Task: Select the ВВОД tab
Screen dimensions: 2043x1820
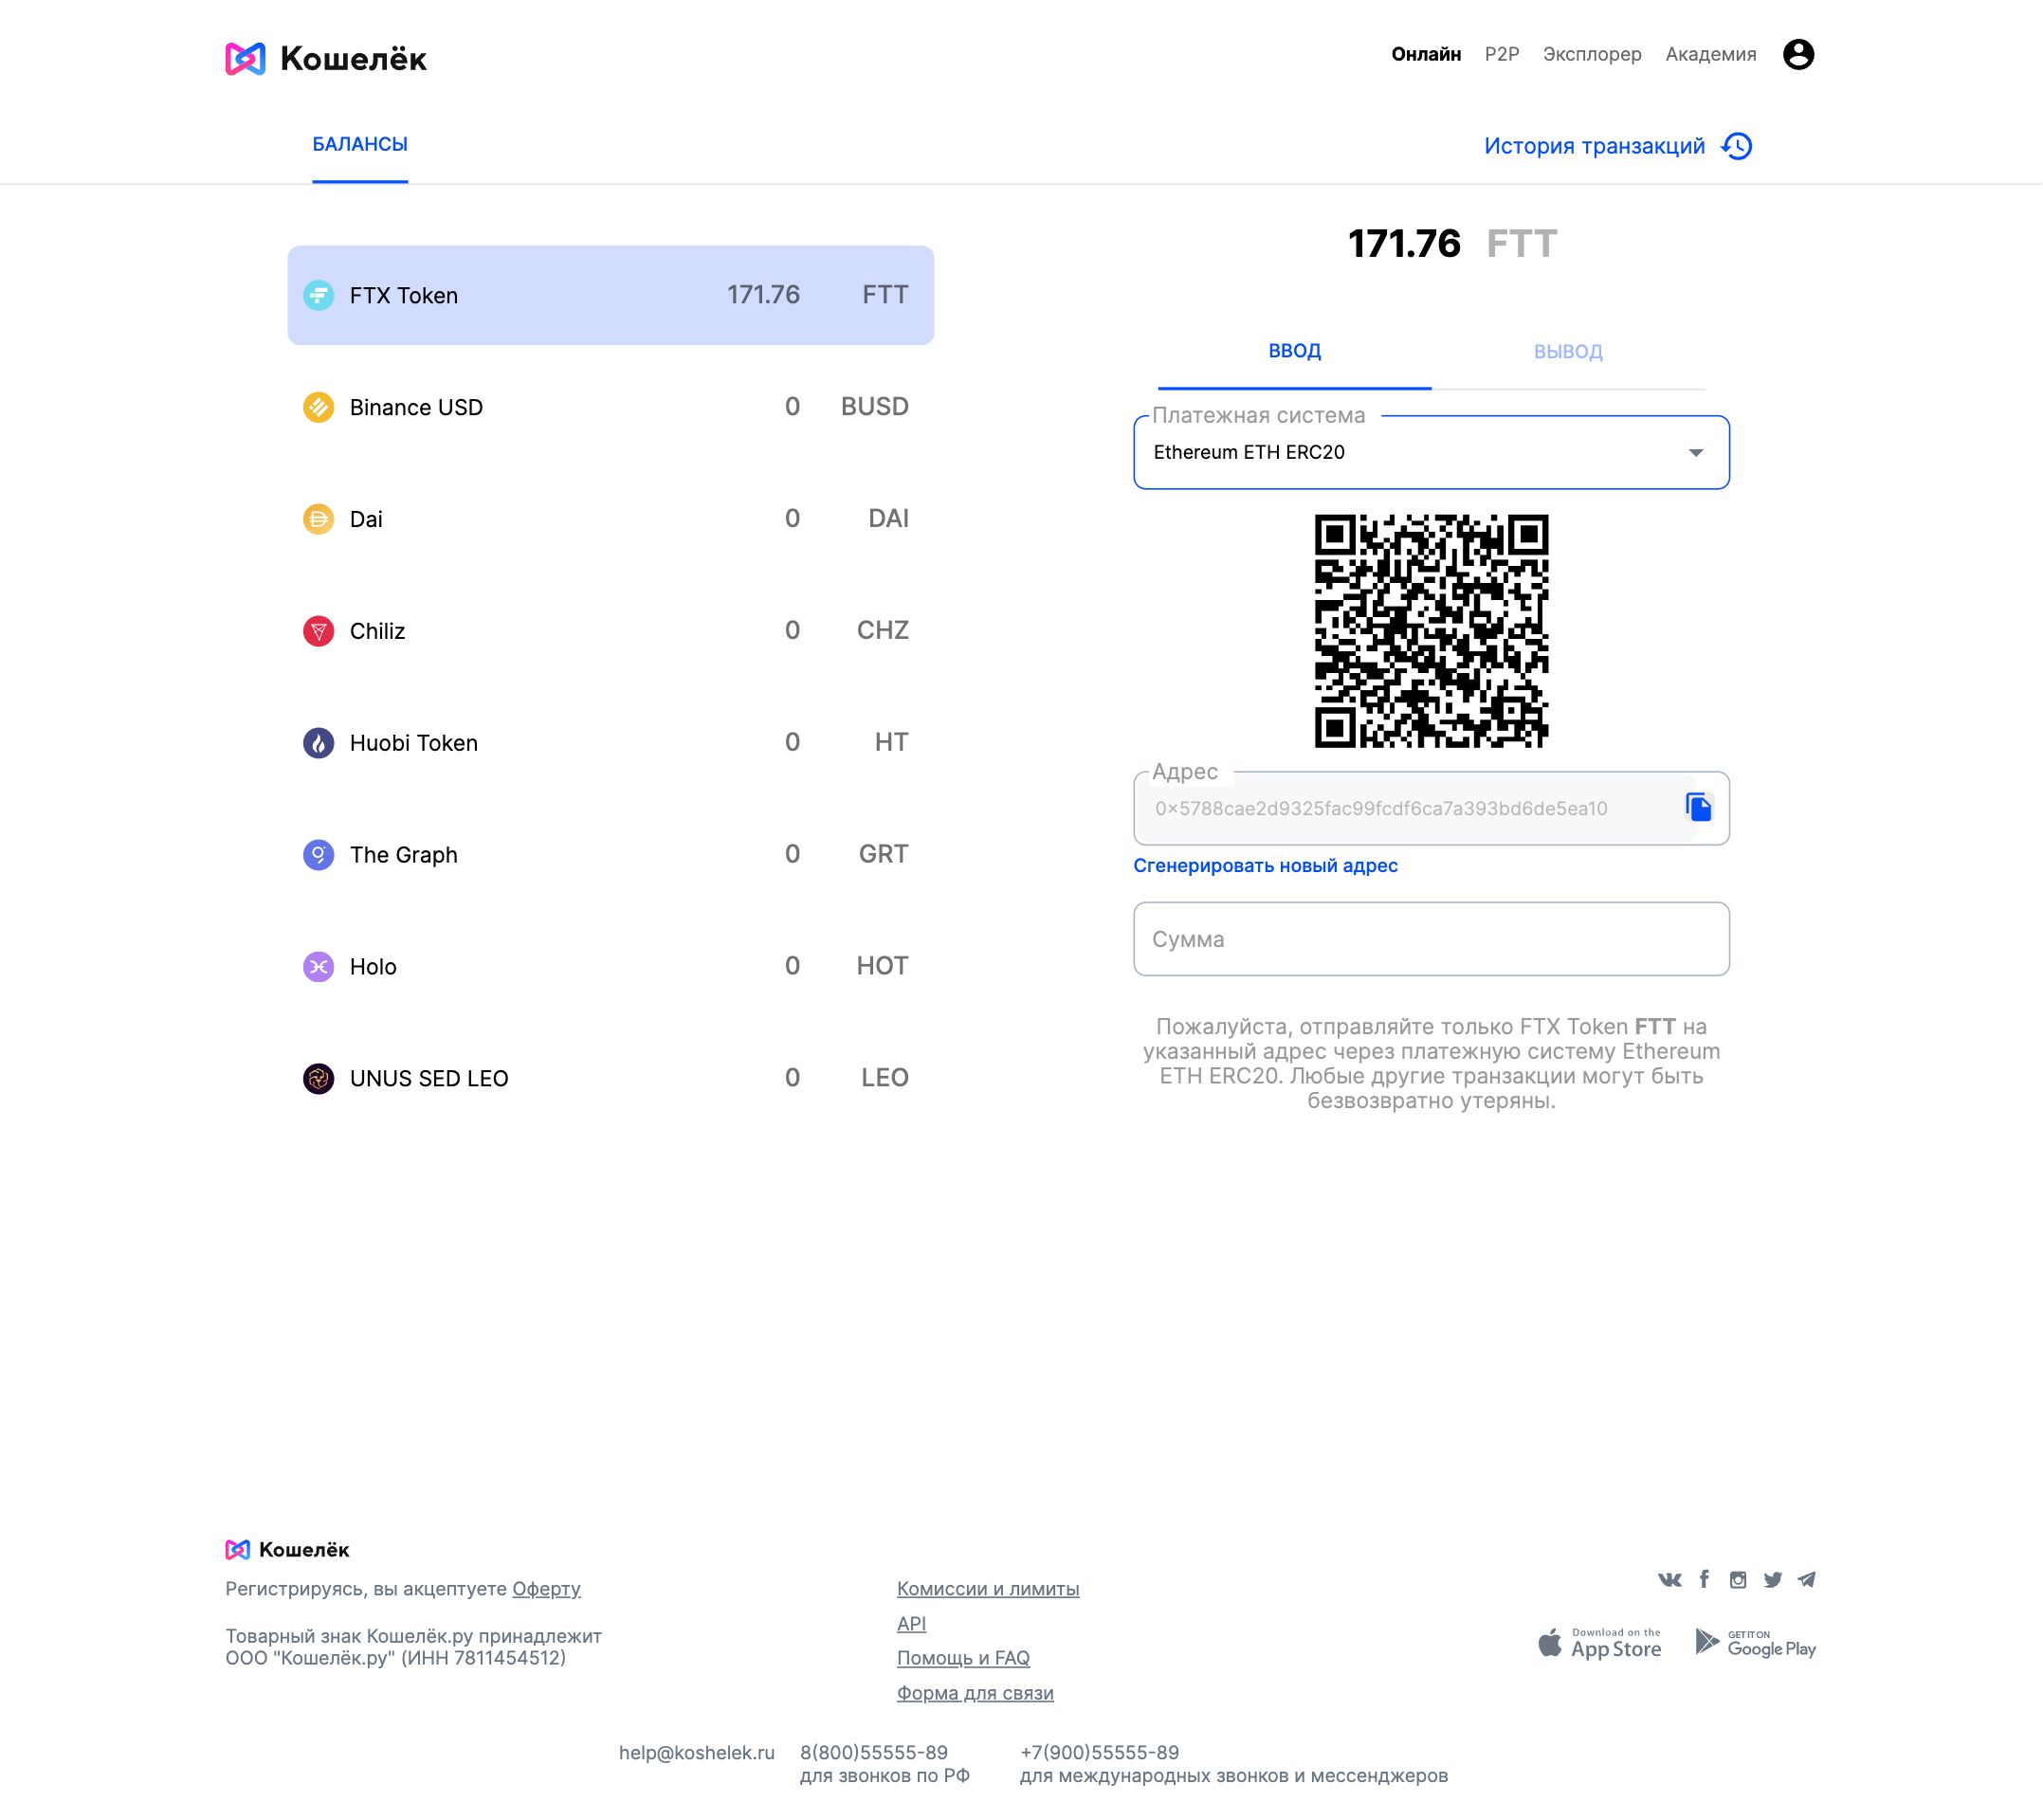Action: pyautogui.click(x=1294, y=351)
